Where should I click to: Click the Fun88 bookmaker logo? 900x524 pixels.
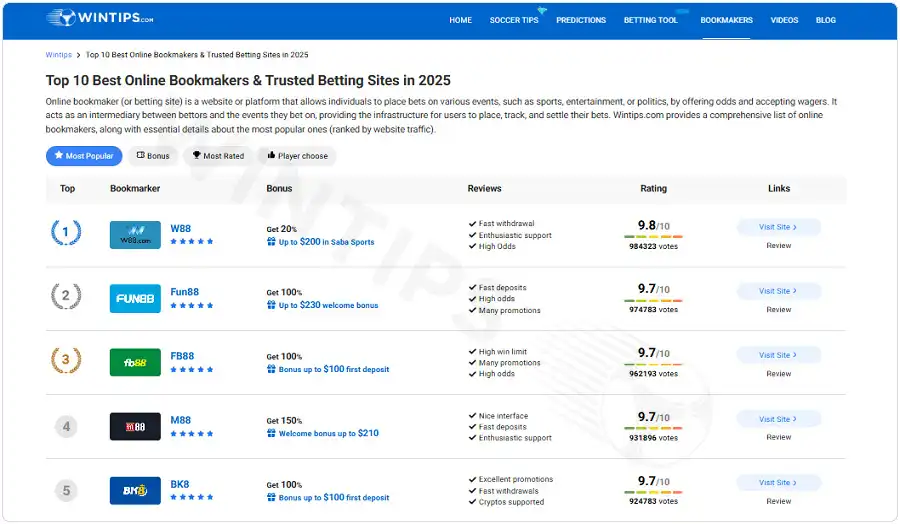coord(135,298)
